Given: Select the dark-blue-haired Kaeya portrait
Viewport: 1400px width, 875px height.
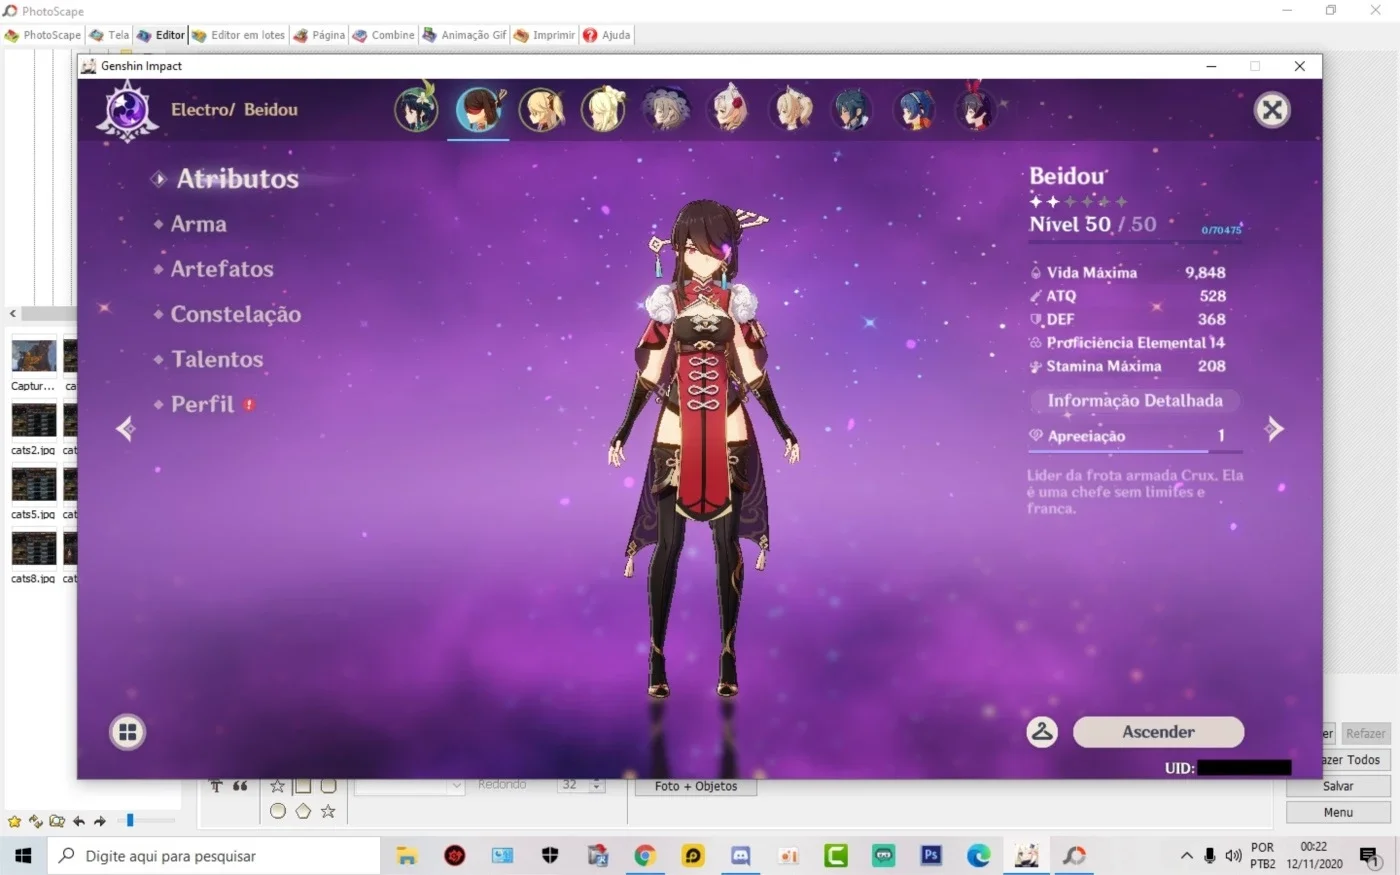Looking at the screenshot, I should click(x=852, y=109).
